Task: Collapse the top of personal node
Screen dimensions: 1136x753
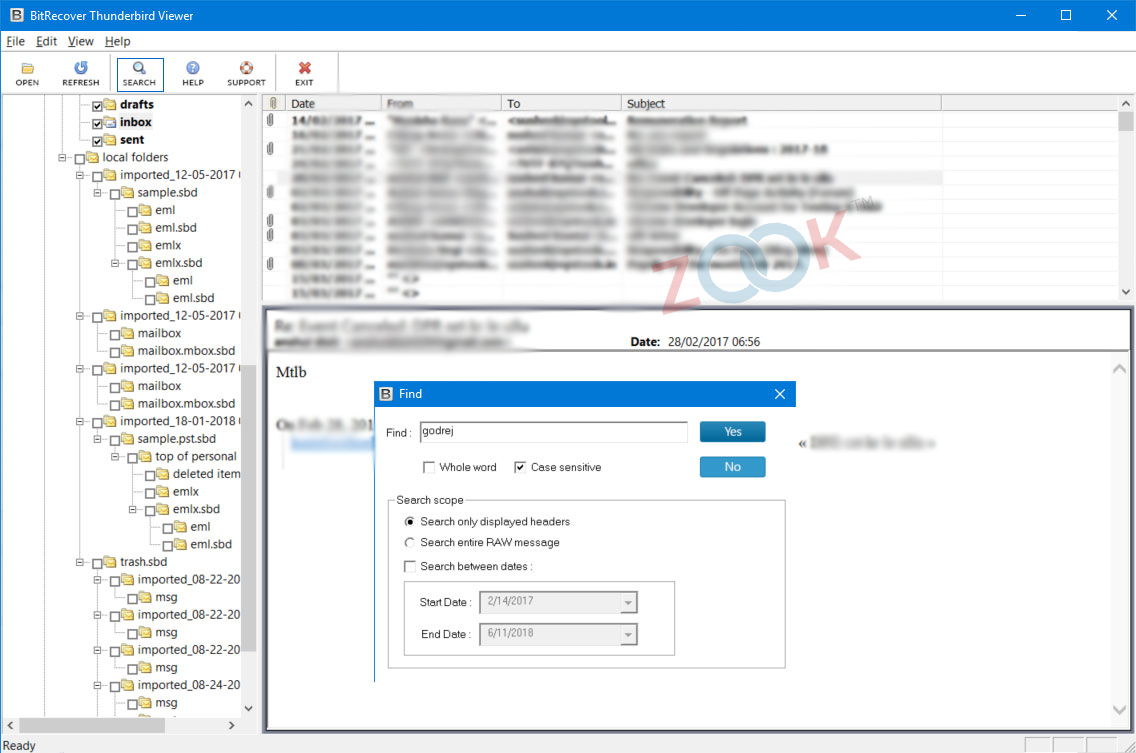Action: coord(114,457)
